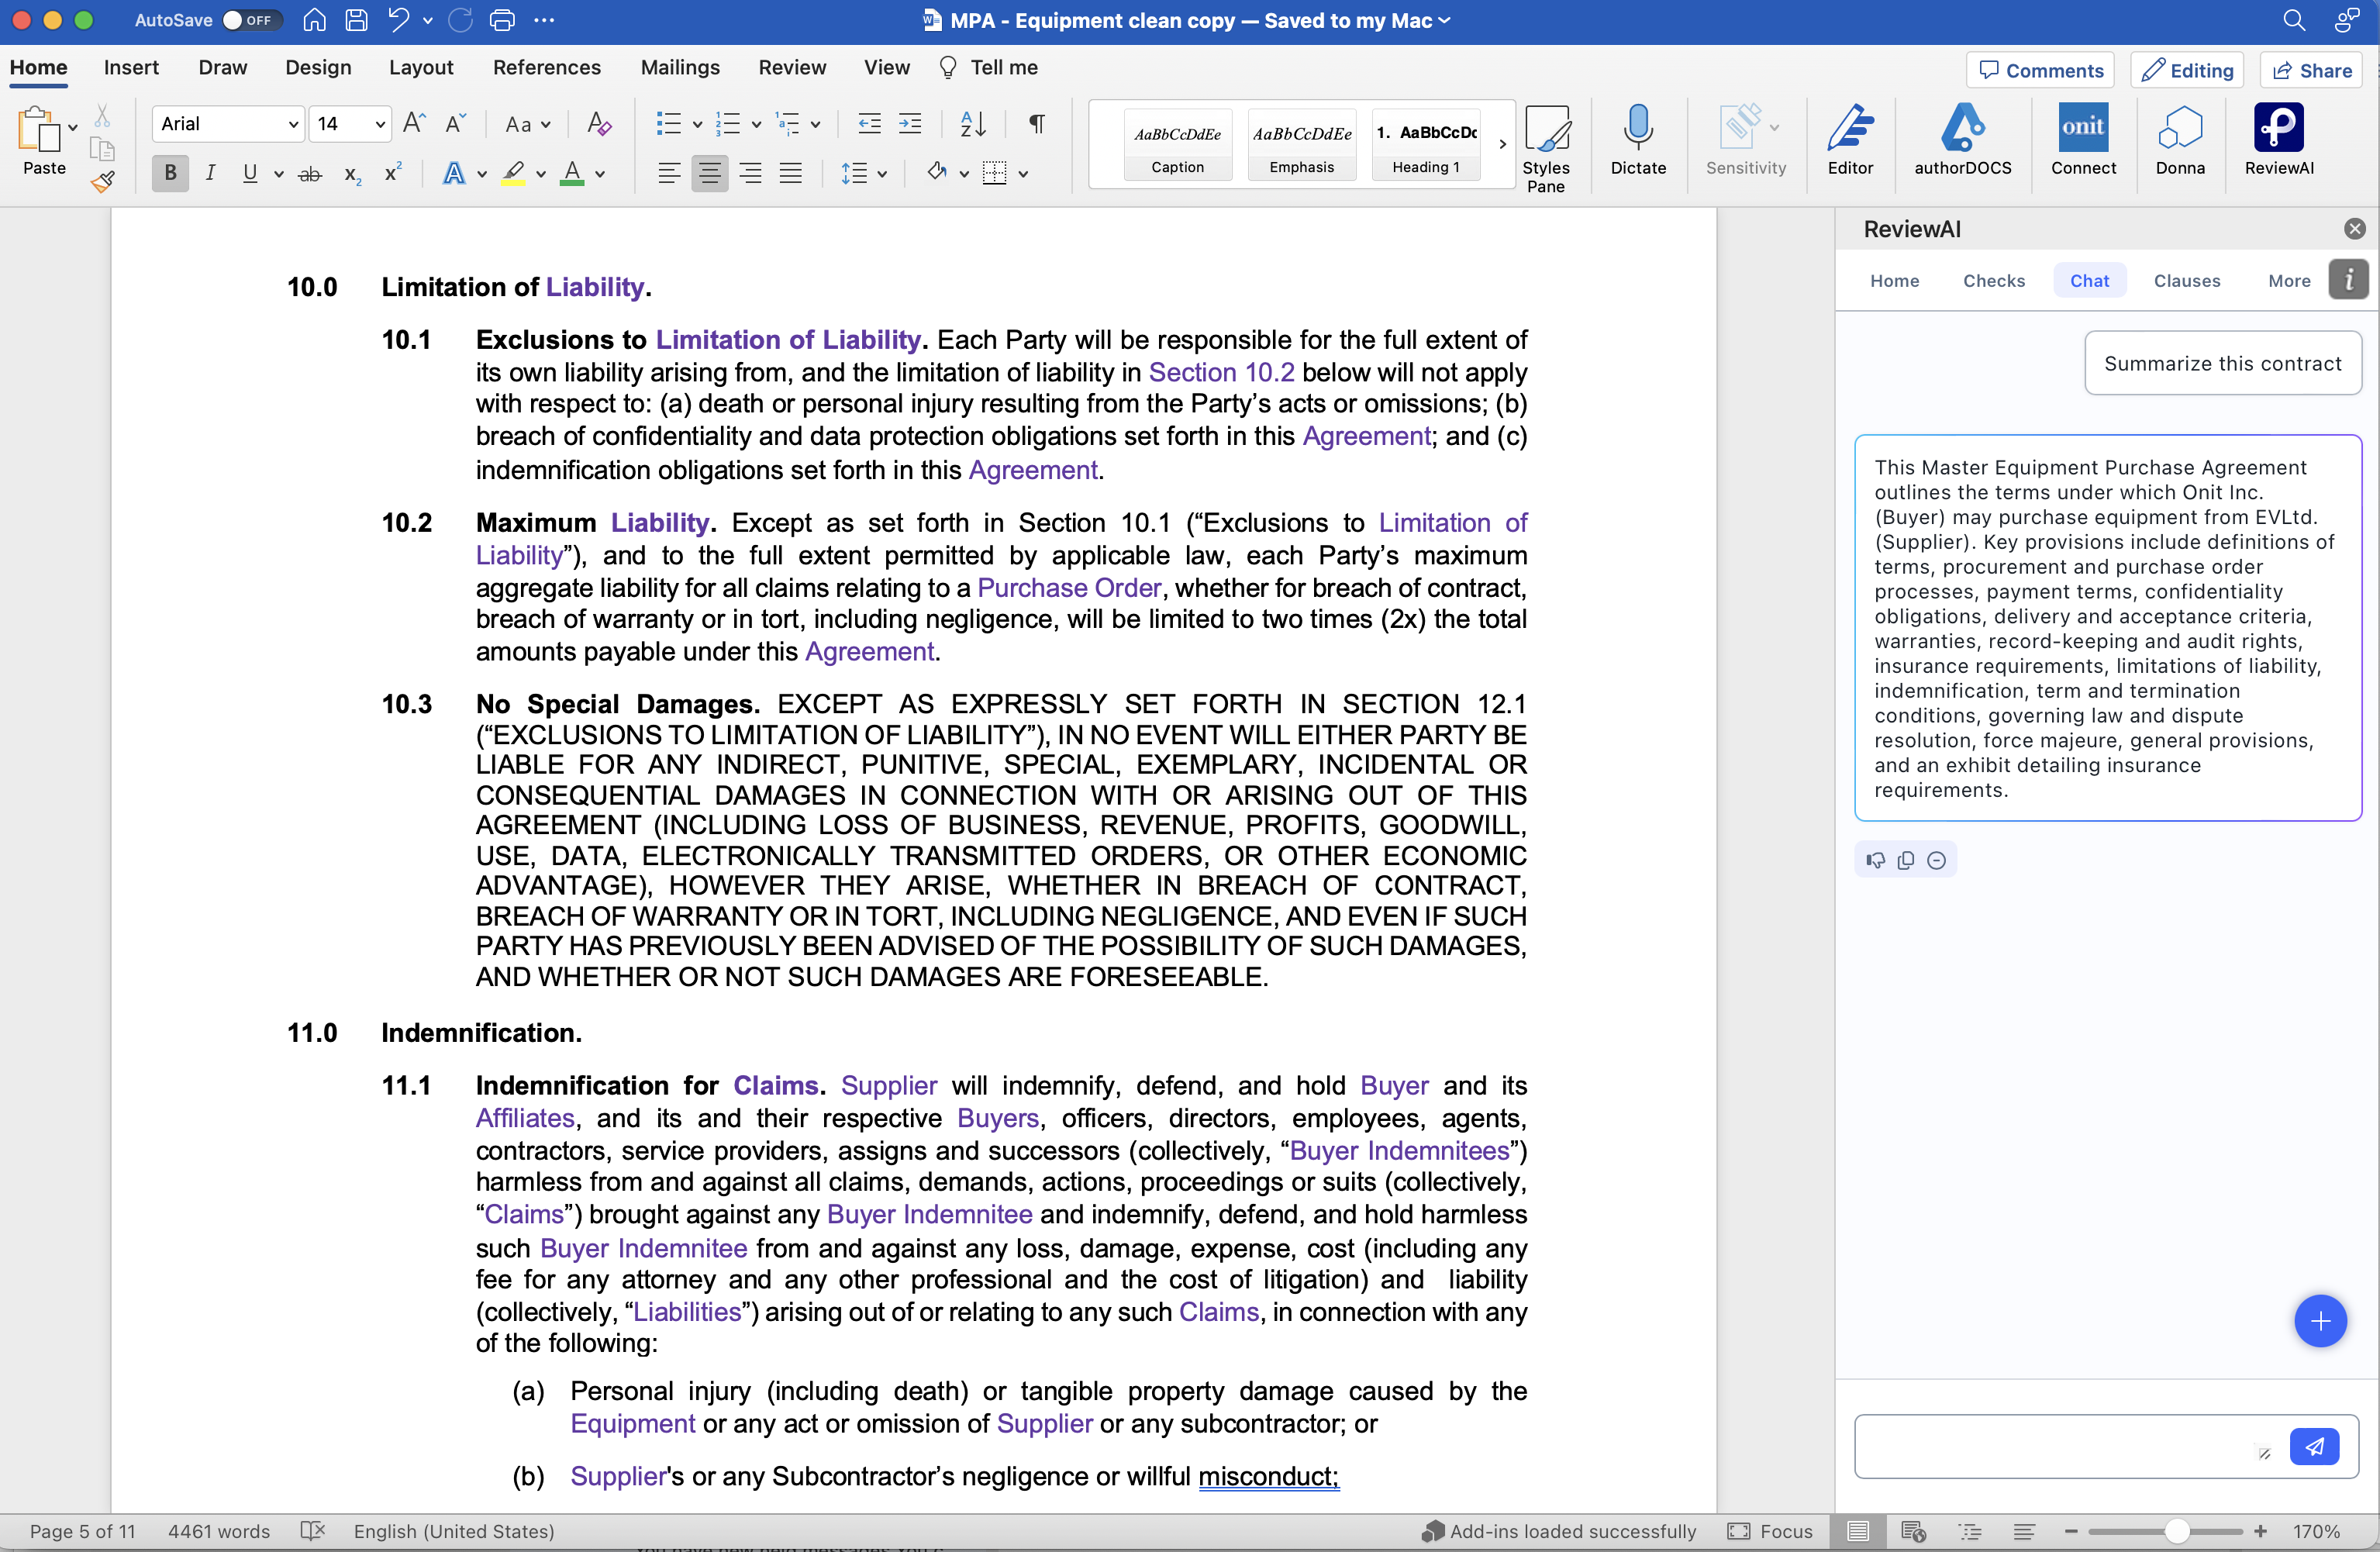
Task: Toggle Italic formatting
Action: (x=210, y=173)
